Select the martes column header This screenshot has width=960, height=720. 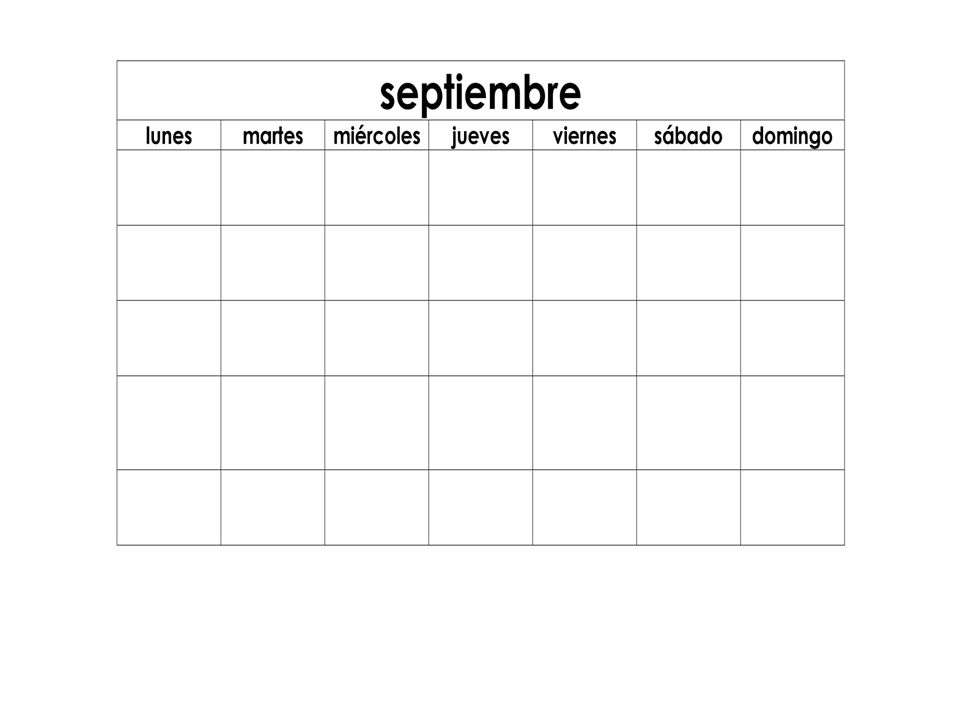point(272,135)
